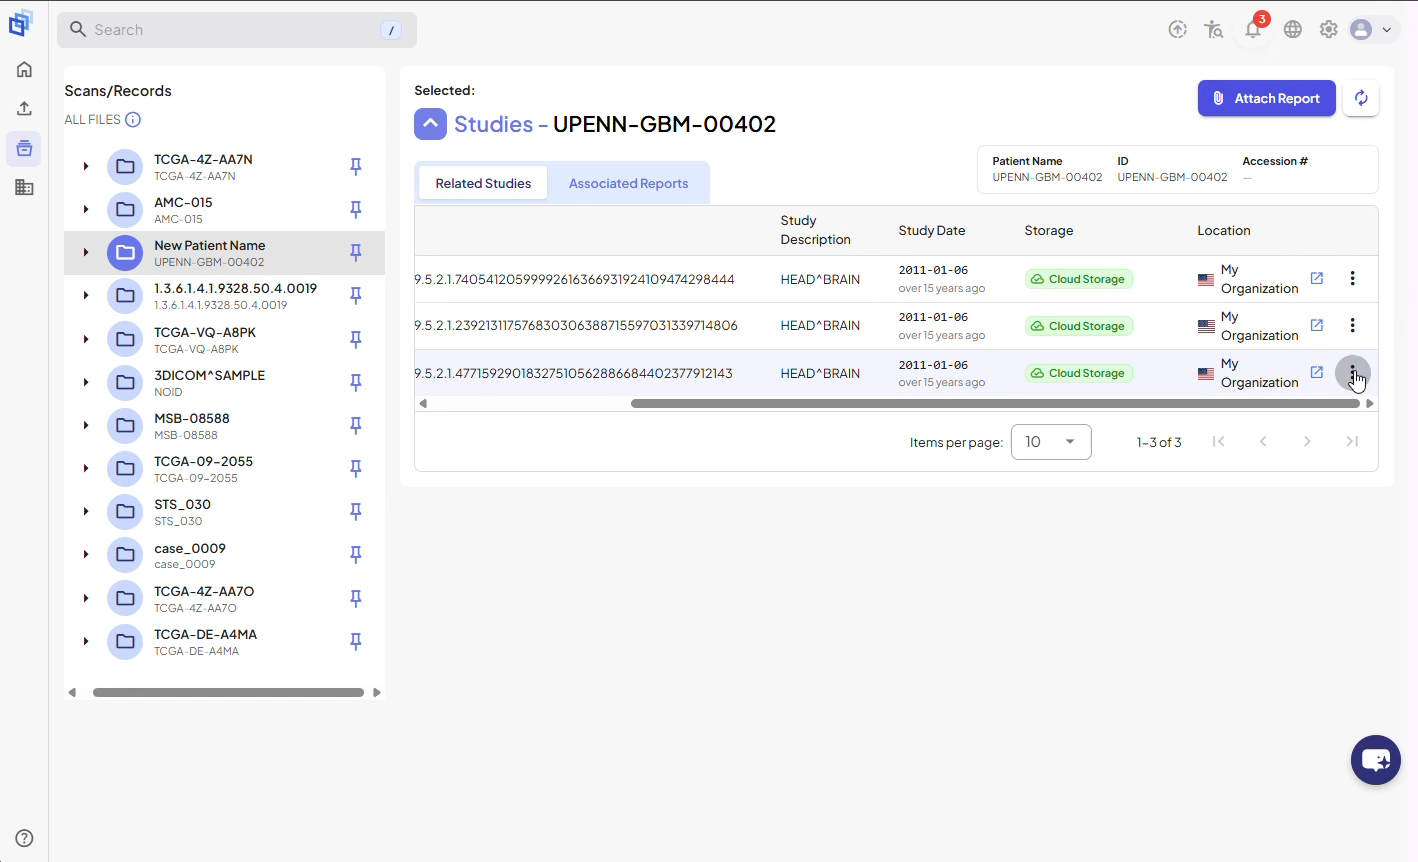This screenshot has width=1418, height=862.
Task: Open the notifications bell icon
Action: pos(1253,29)
